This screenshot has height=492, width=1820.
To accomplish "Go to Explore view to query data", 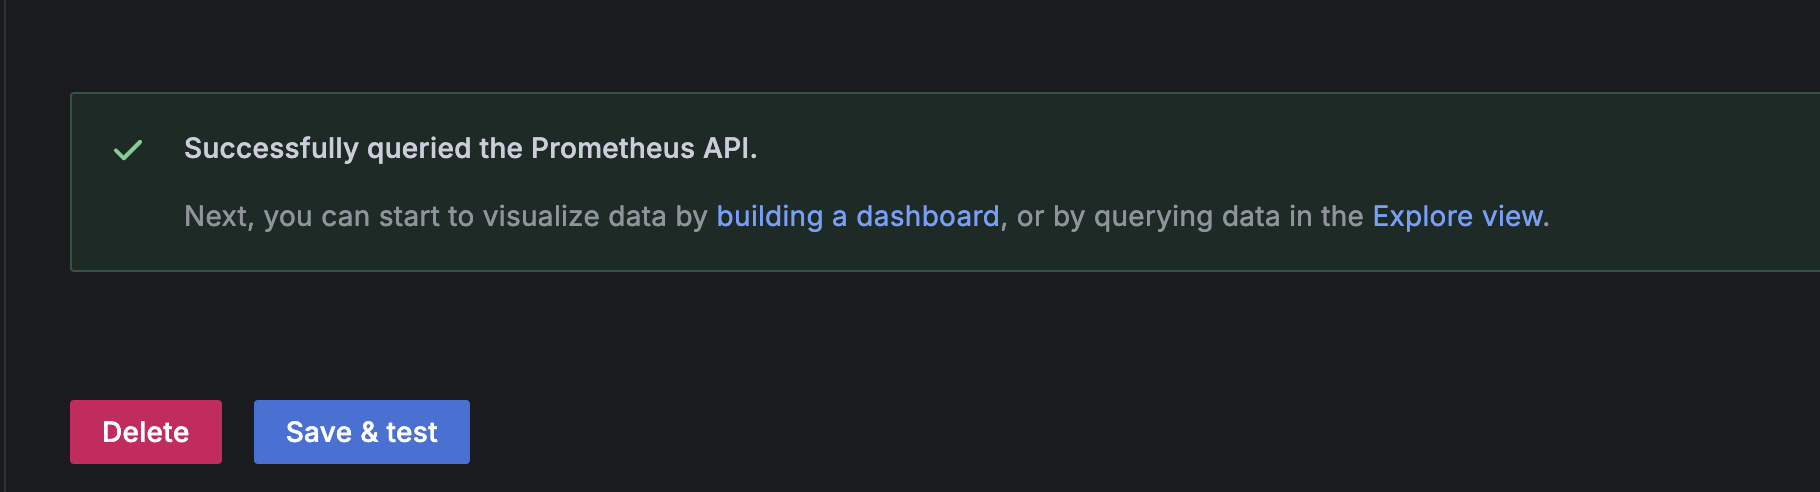I will [x=1457, y=216].
